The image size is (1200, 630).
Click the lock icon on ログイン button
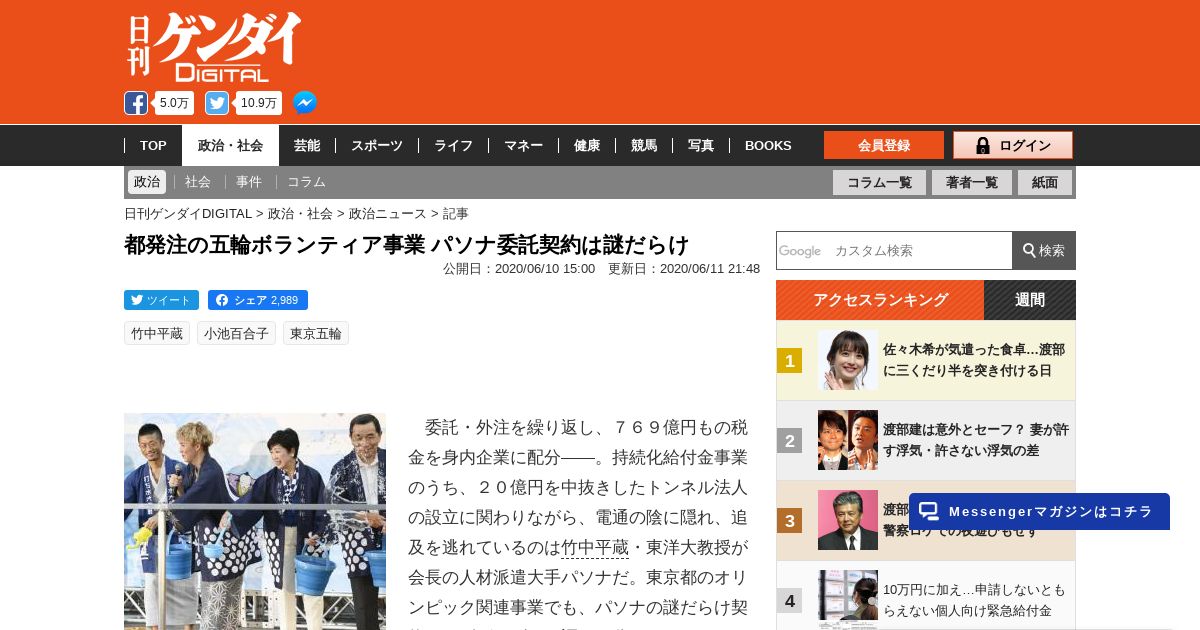coord(983,146)
